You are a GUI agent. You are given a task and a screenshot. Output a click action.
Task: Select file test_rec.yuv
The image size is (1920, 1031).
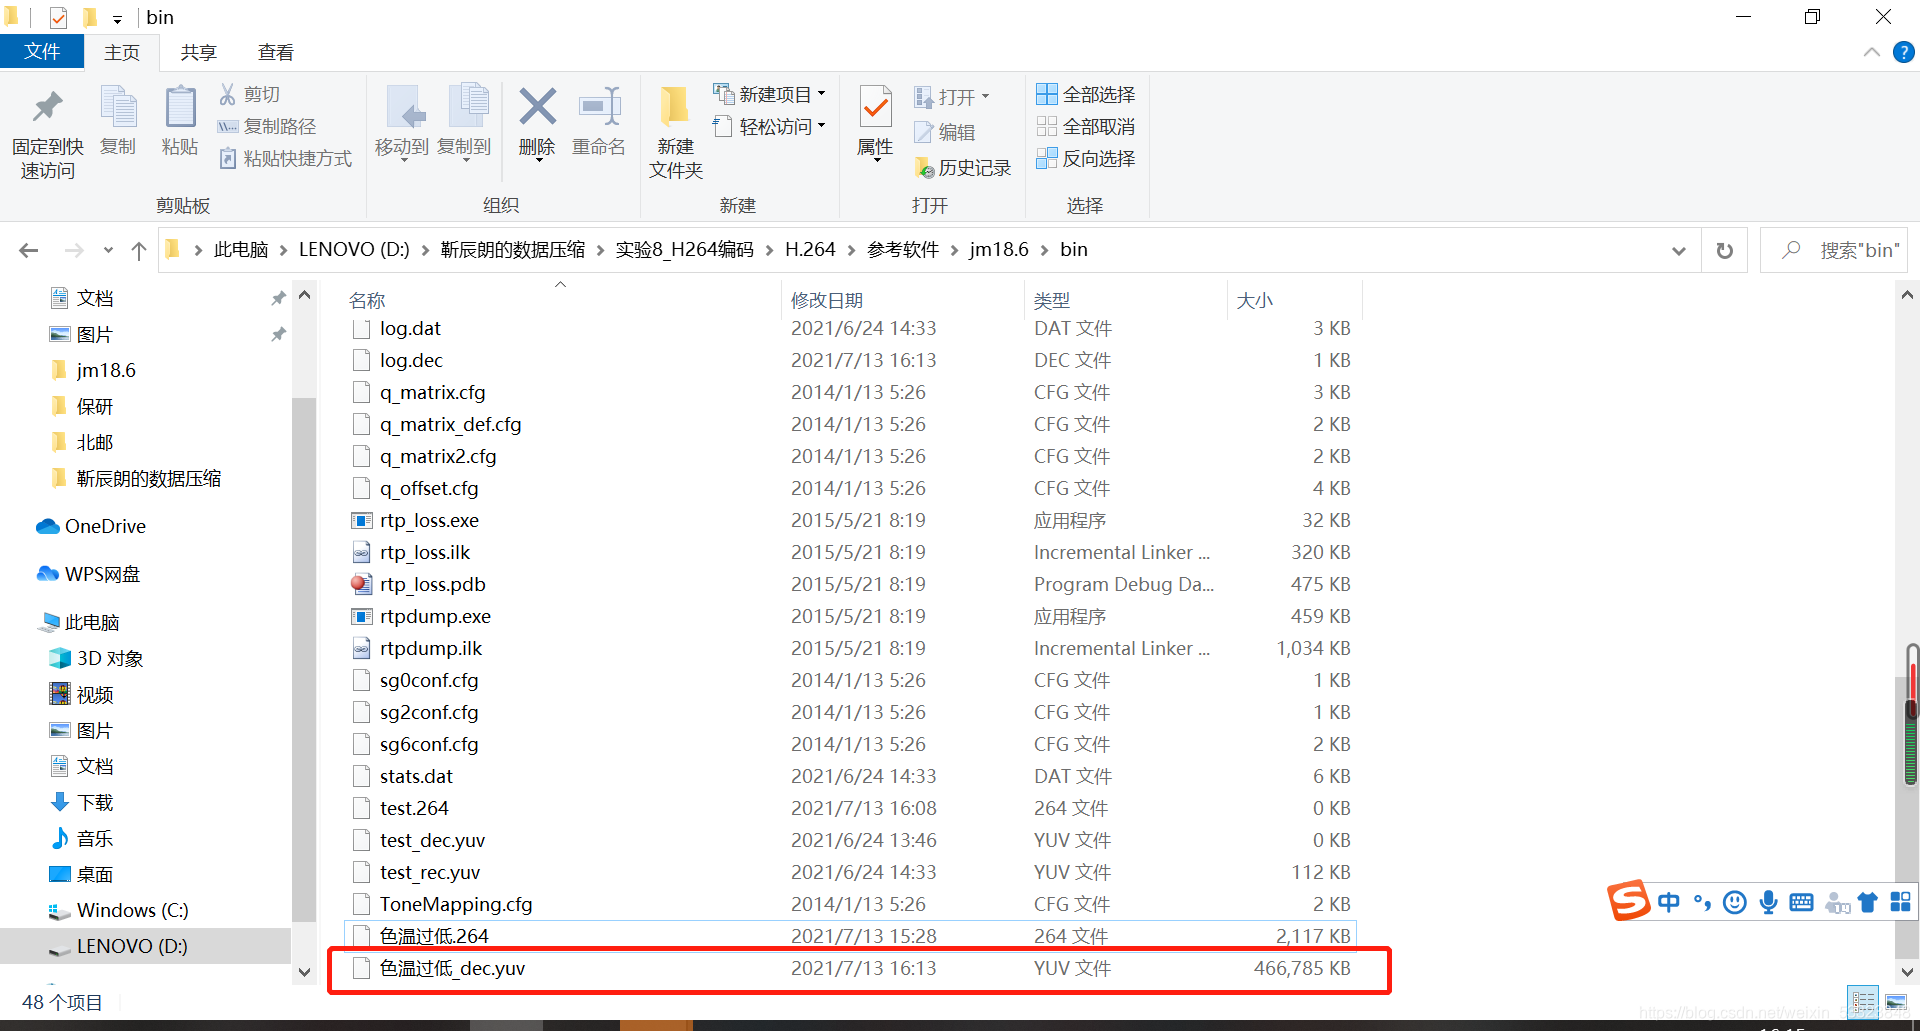pos(430,872)
